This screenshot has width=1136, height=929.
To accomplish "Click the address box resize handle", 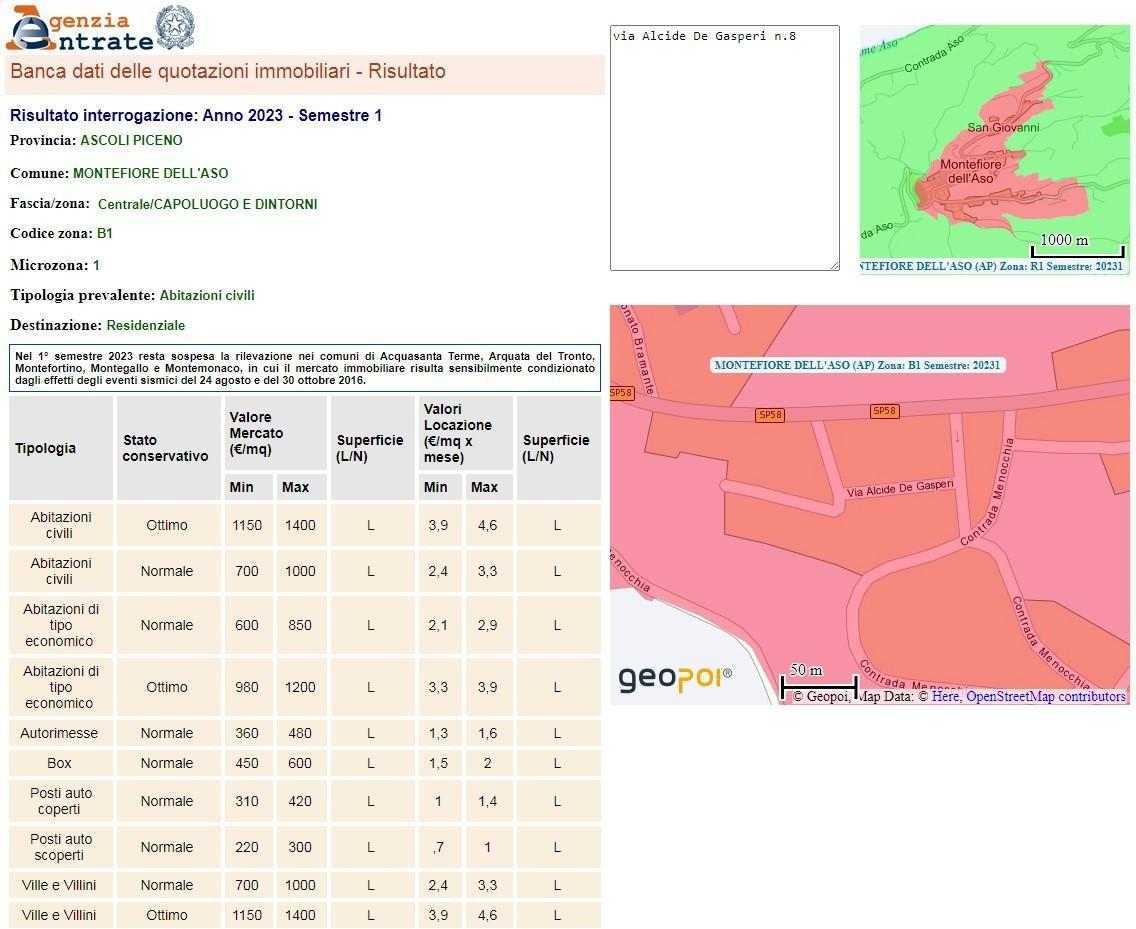I will click(x=833, y=264).
